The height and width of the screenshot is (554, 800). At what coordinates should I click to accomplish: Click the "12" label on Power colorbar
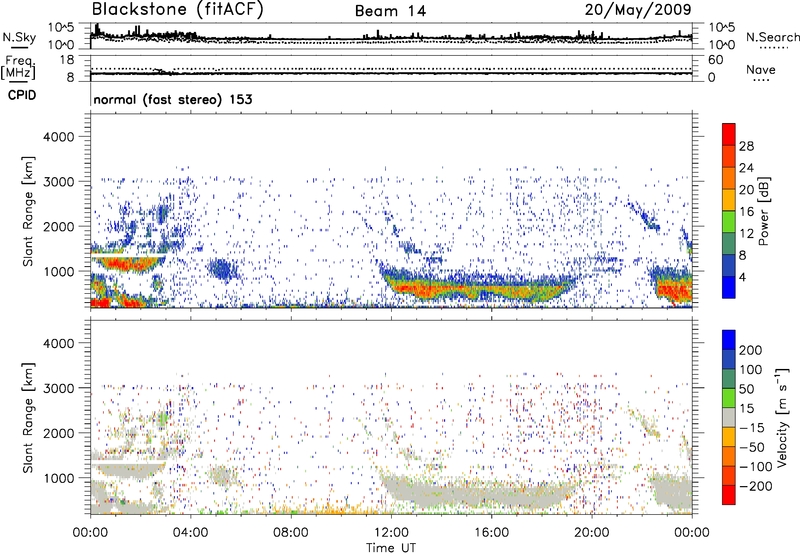click(x=746, y=234)
